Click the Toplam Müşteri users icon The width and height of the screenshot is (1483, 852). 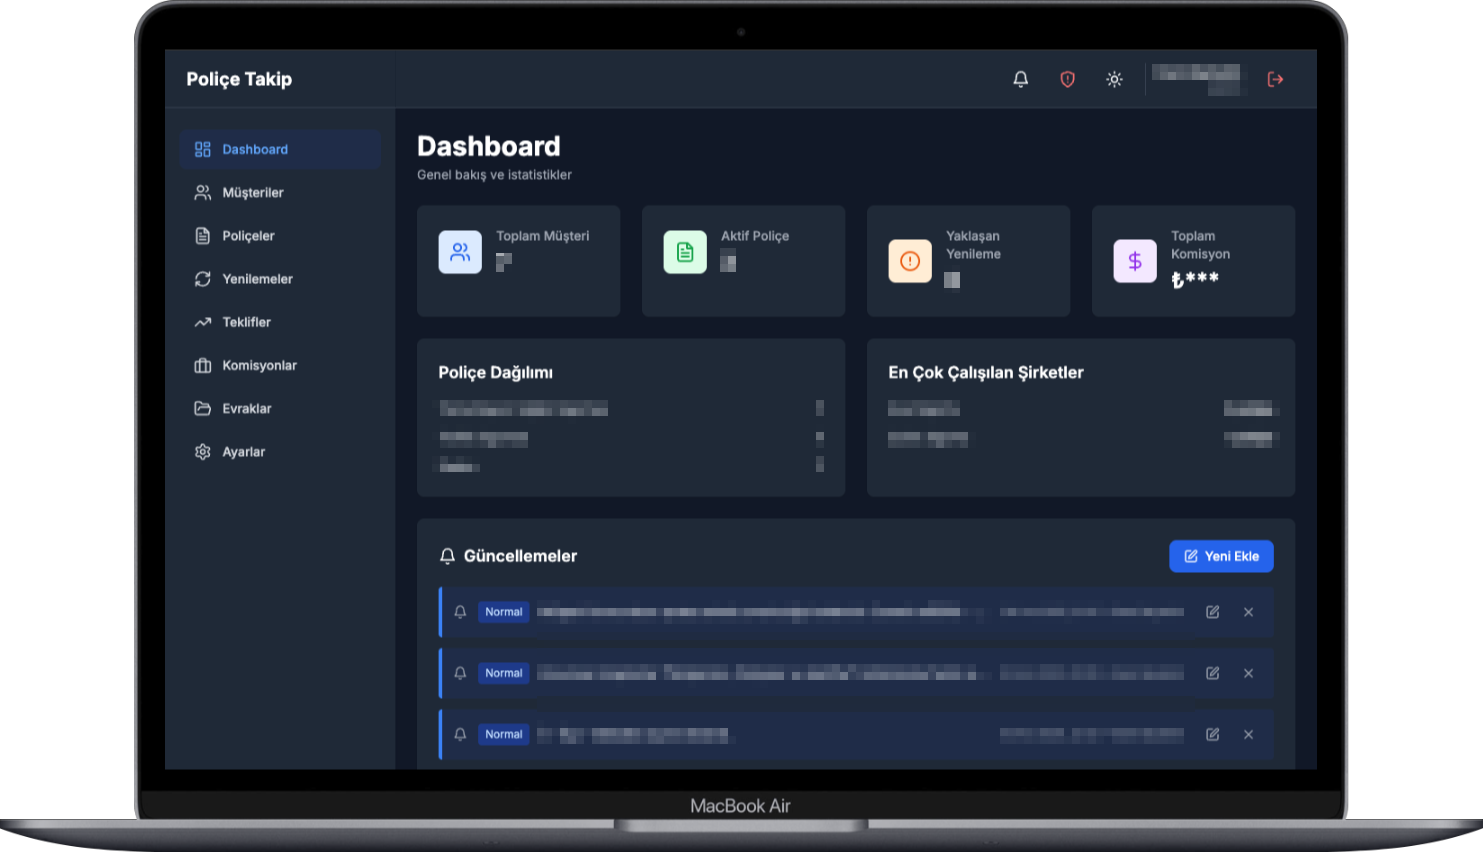coord(460,252)
